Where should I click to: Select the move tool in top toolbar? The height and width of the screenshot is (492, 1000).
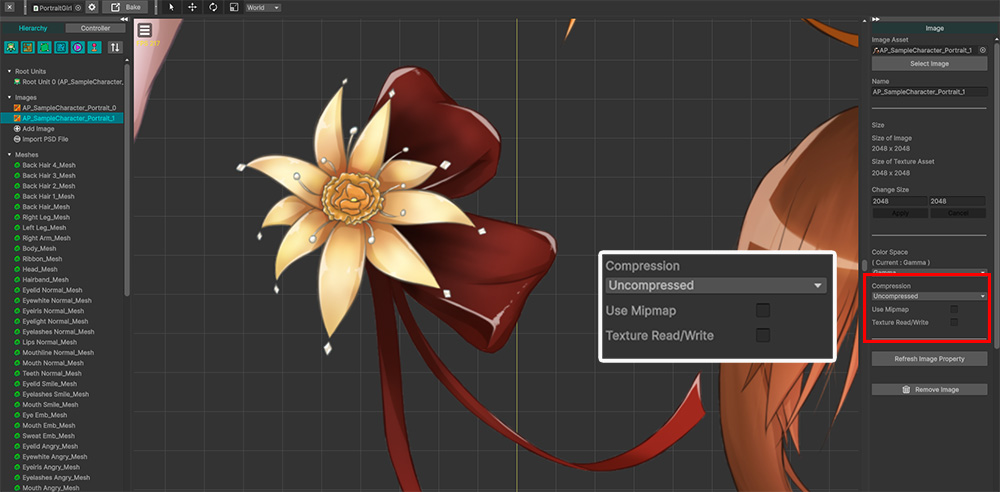tap(192, 8)
